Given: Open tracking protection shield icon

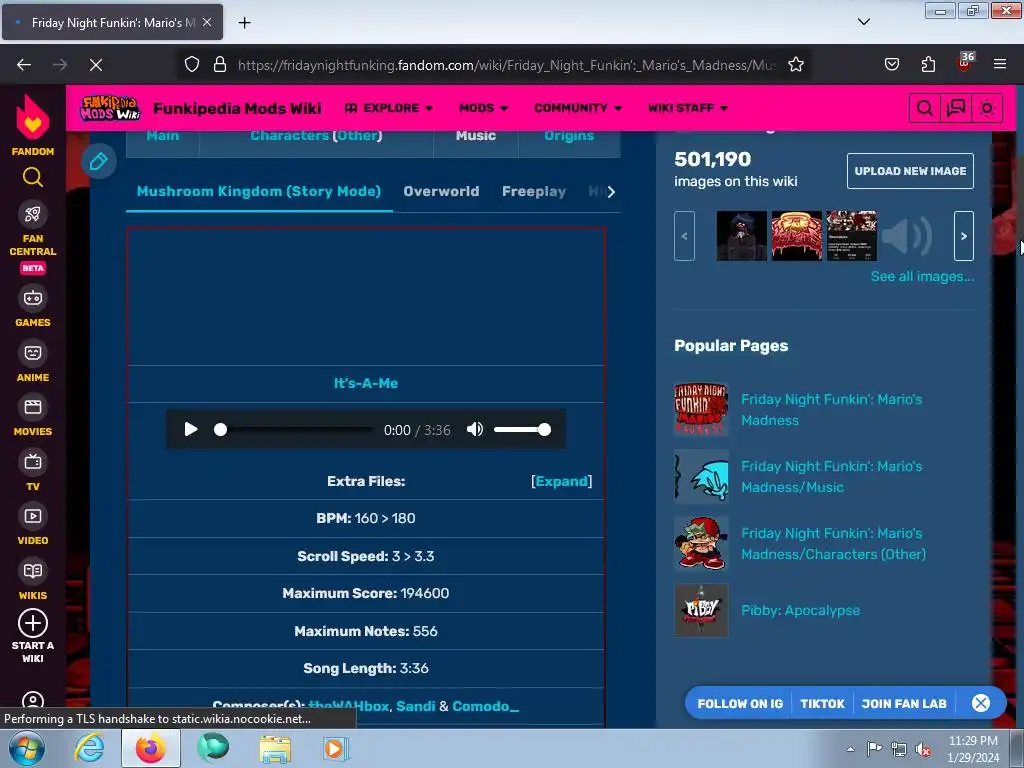Looking at the screenshot, I should tap(191, 65).
